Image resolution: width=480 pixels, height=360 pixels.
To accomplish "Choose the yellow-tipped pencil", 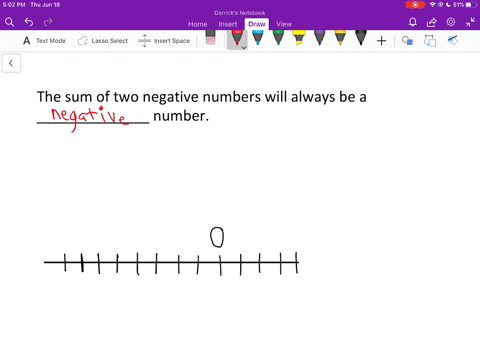I will click(340, 37).
